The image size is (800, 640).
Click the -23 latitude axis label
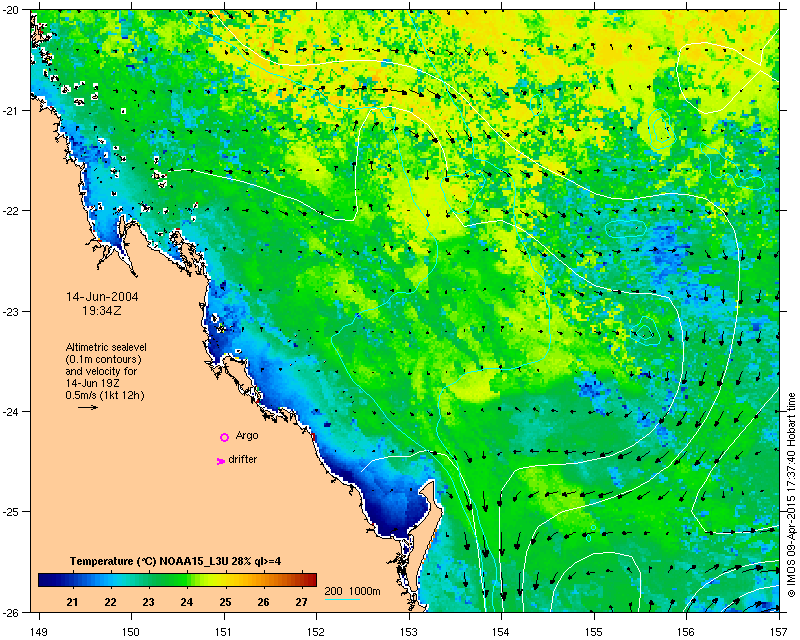coord(13,311)
